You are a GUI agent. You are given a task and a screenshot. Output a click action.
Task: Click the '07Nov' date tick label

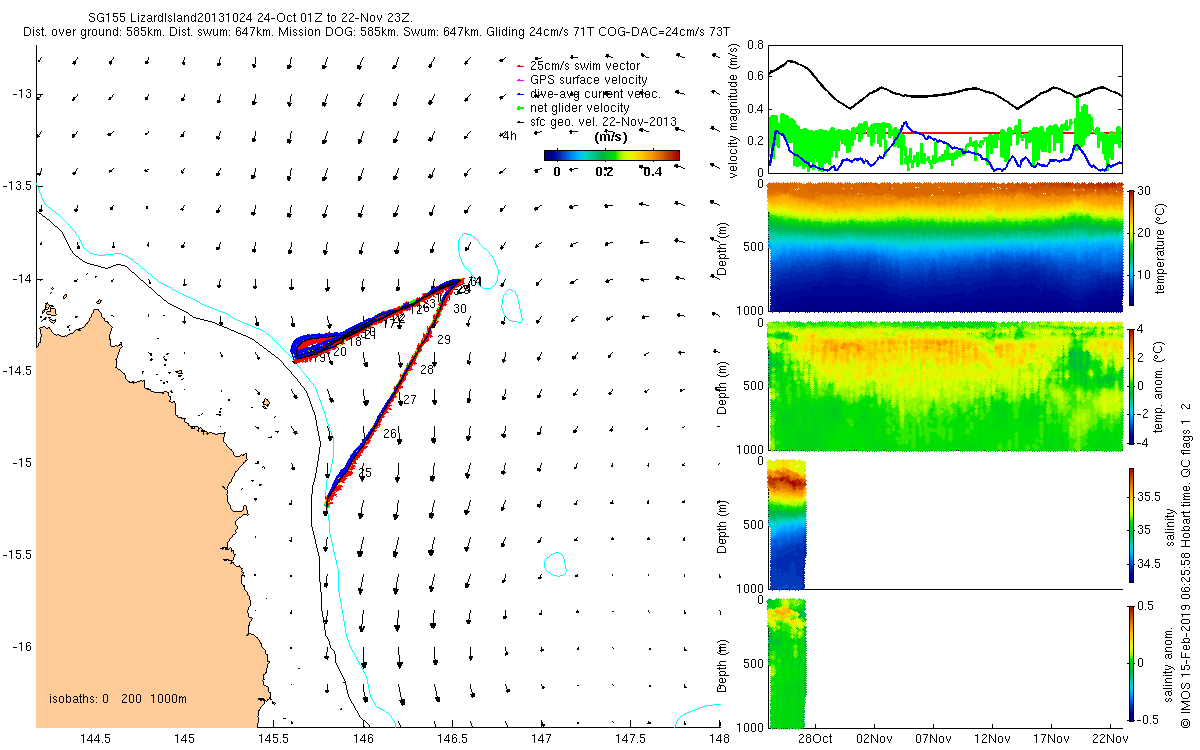coord(934,738)
